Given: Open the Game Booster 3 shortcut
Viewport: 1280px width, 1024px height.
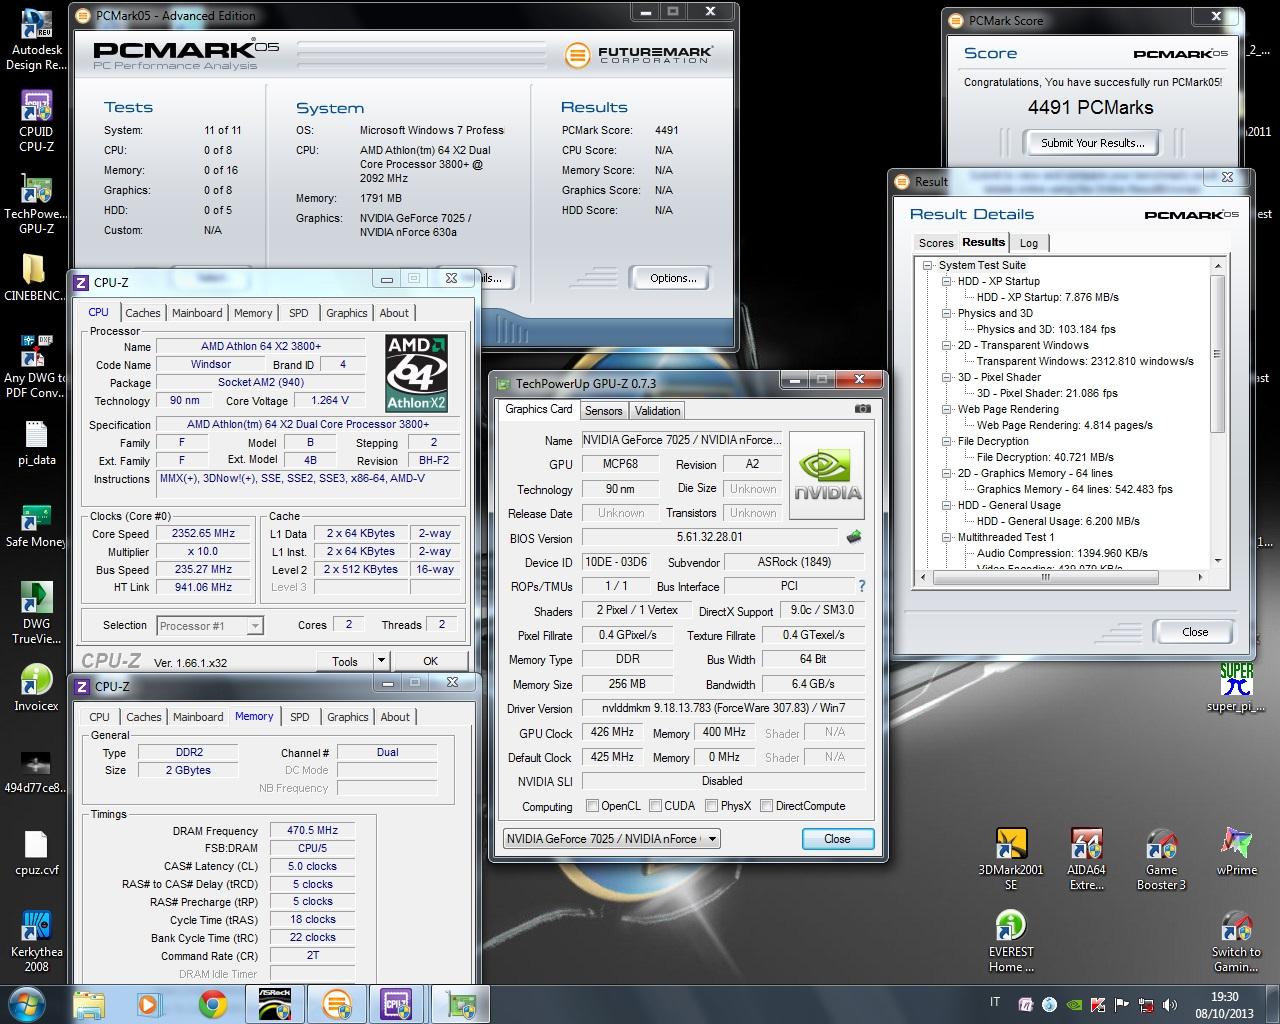Looking at the screenshot, I should pos(1161,859).
